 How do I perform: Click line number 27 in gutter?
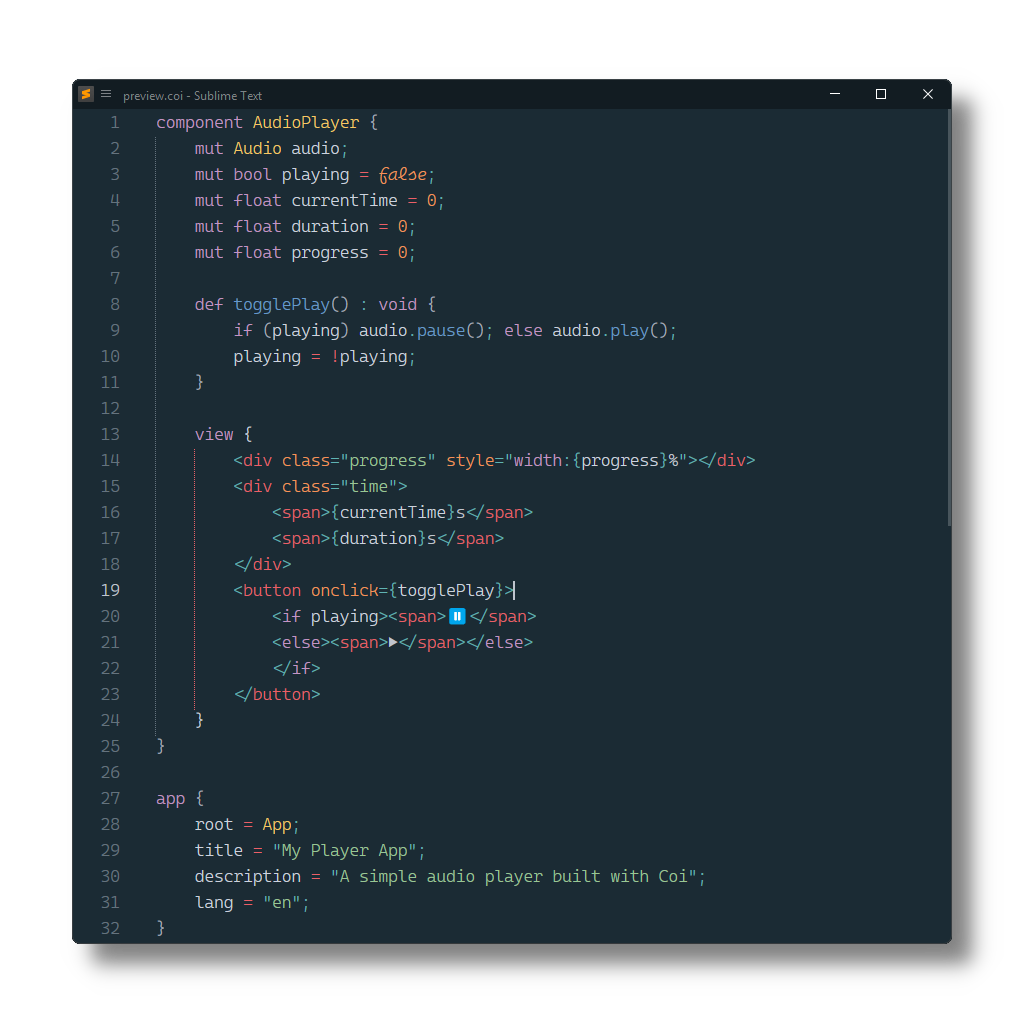click(x=110, y=798)
